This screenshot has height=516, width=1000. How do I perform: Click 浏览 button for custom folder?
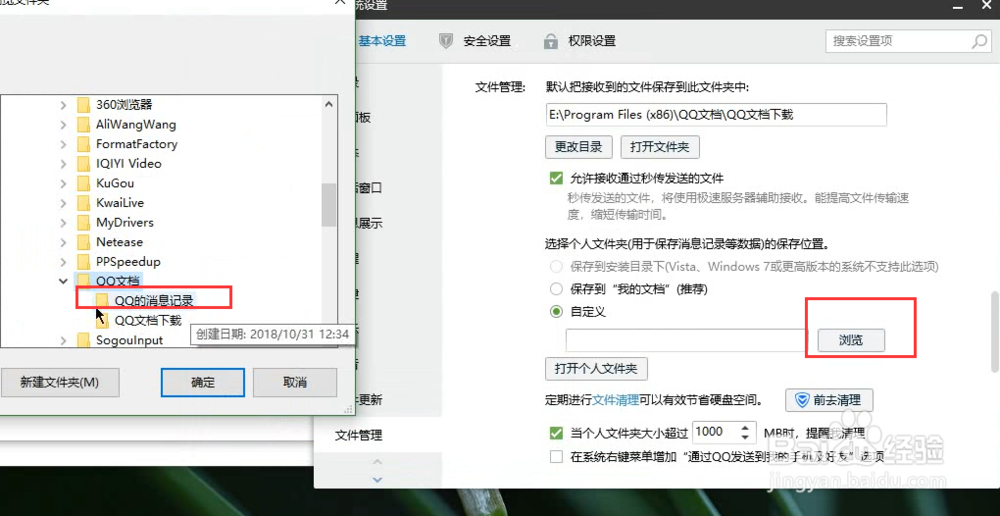(851, 341)
